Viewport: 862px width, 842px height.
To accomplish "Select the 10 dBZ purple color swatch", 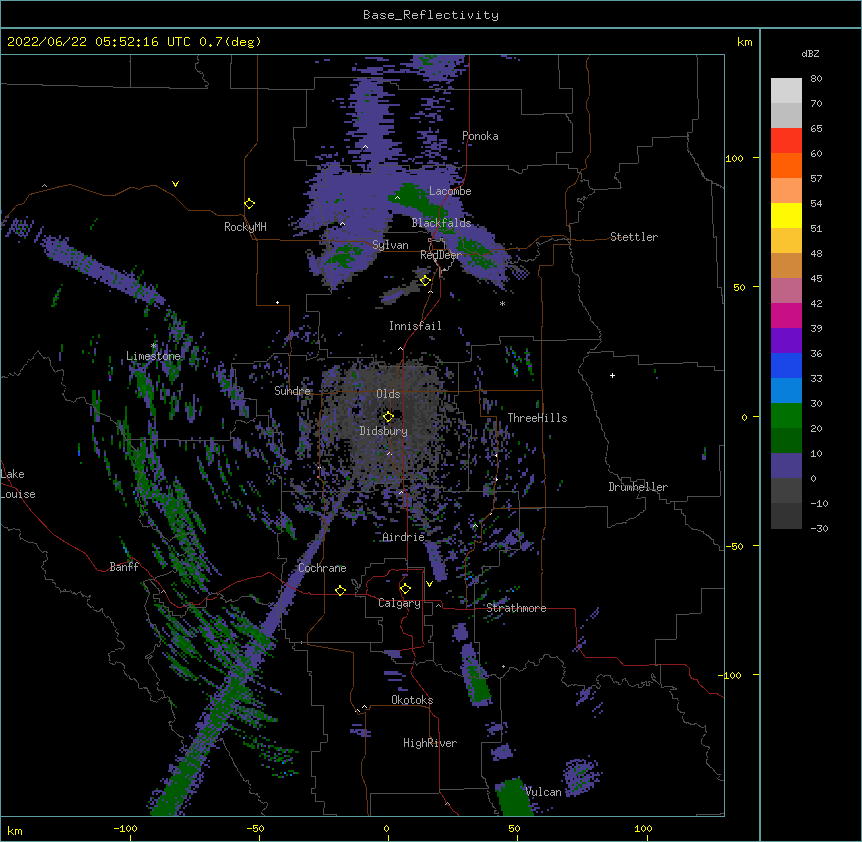I will [786, 466].
